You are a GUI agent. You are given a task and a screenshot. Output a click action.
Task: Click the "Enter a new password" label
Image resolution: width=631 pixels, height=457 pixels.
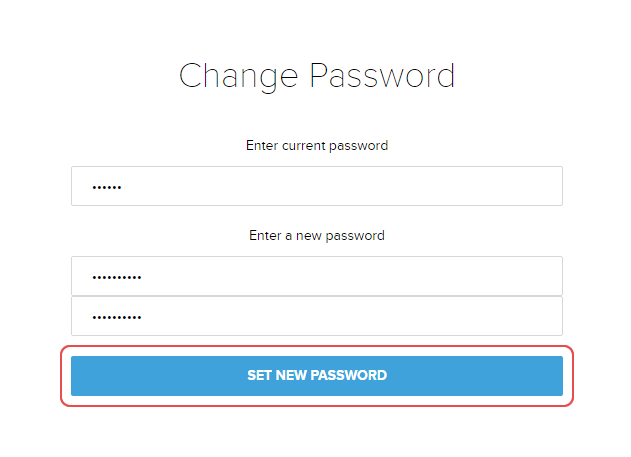[316, 236]
